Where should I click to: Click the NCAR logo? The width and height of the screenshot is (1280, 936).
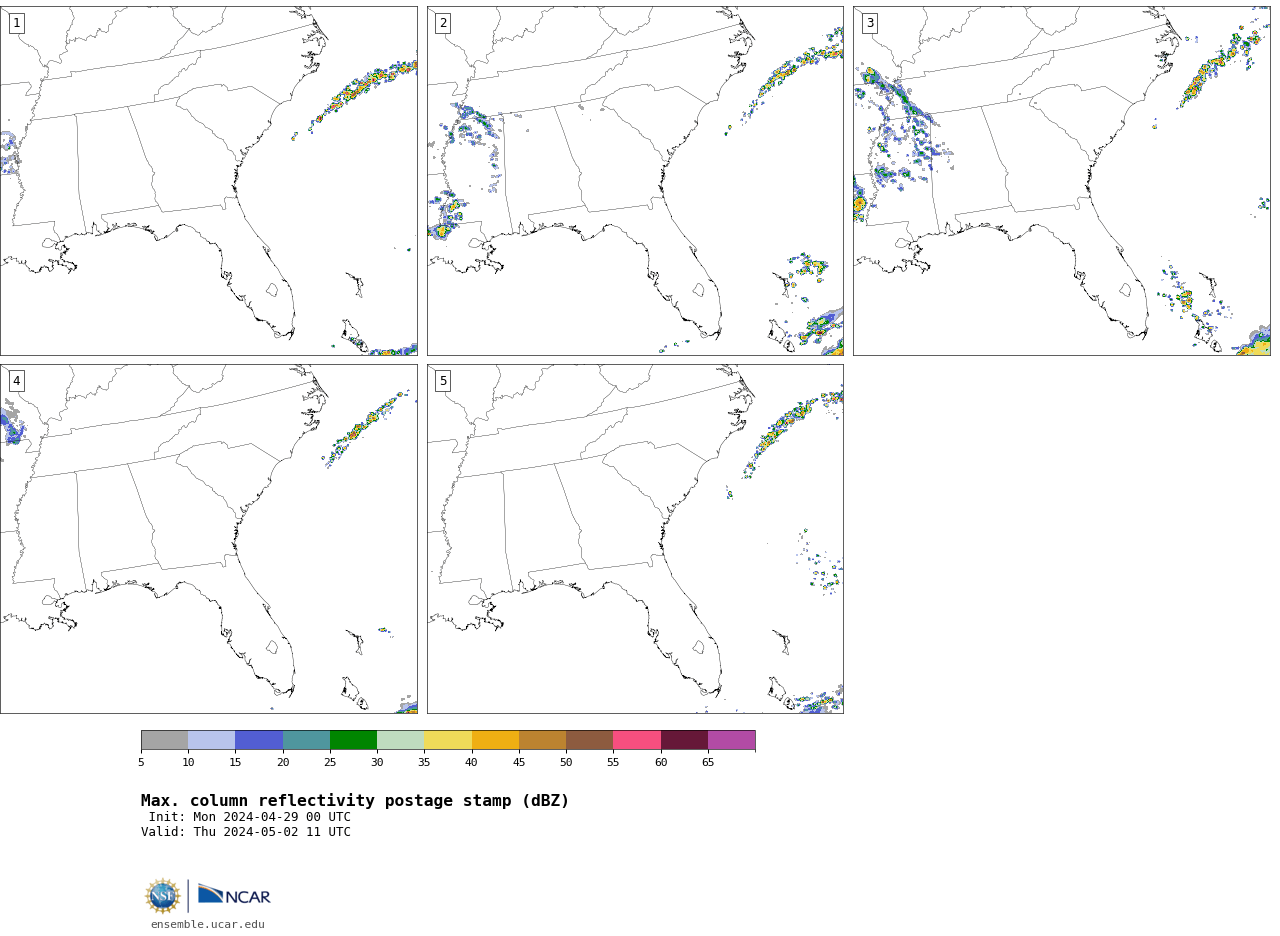[234, 895]
